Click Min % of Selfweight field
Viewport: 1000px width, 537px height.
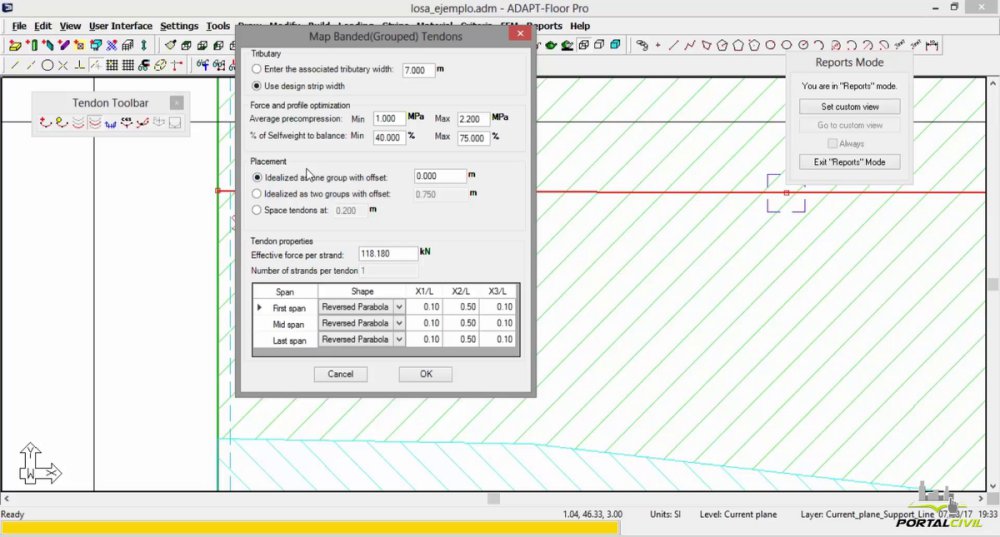pyautogui.click(x=388, y=138)
